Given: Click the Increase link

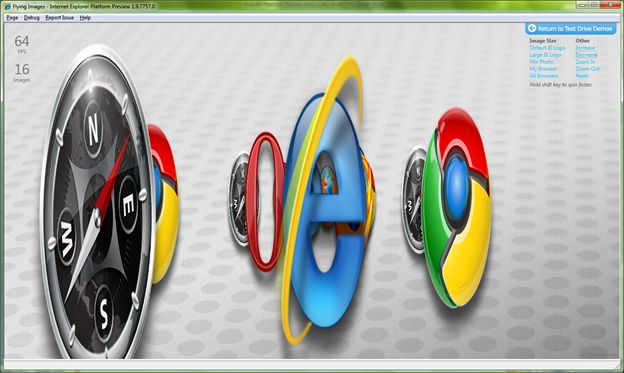Looking at the screenshot, I should point(585,48).
